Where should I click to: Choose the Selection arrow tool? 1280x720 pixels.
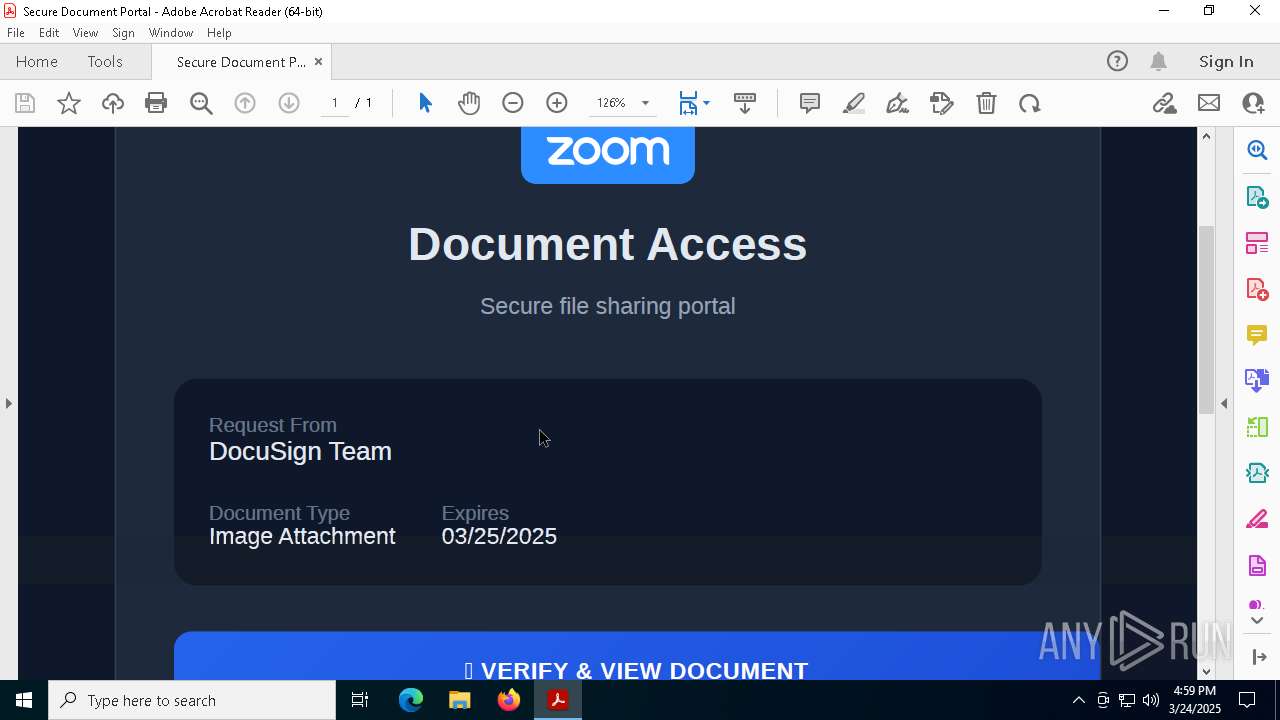425,103
